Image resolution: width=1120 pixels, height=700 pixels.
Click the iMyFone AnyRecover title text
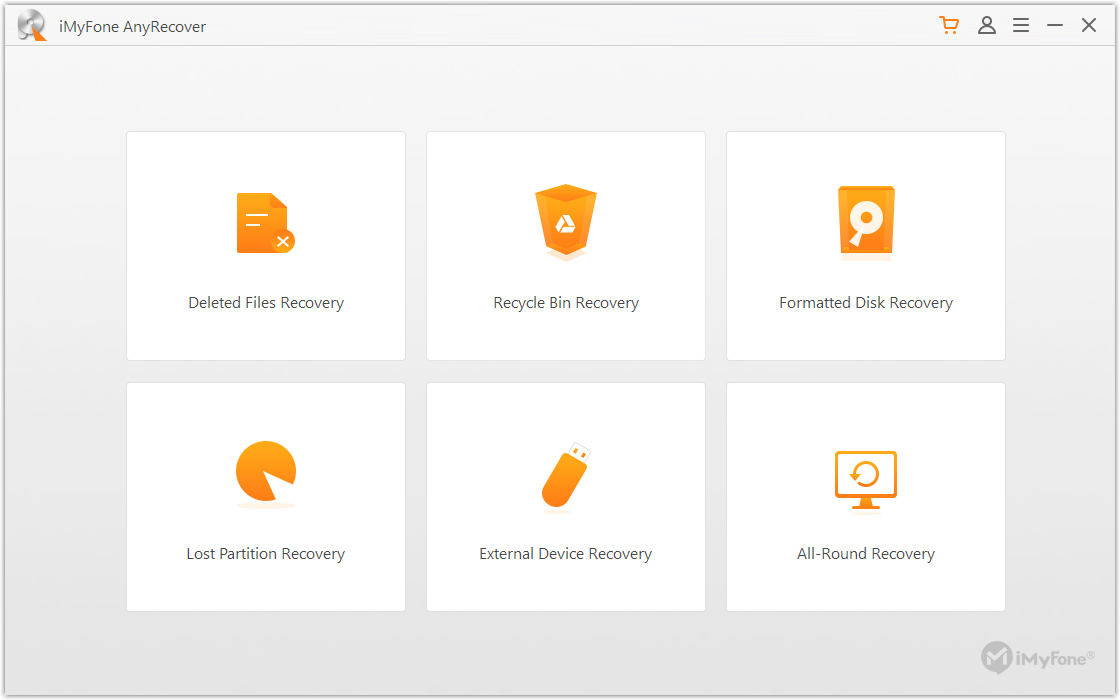pos(132,27)
